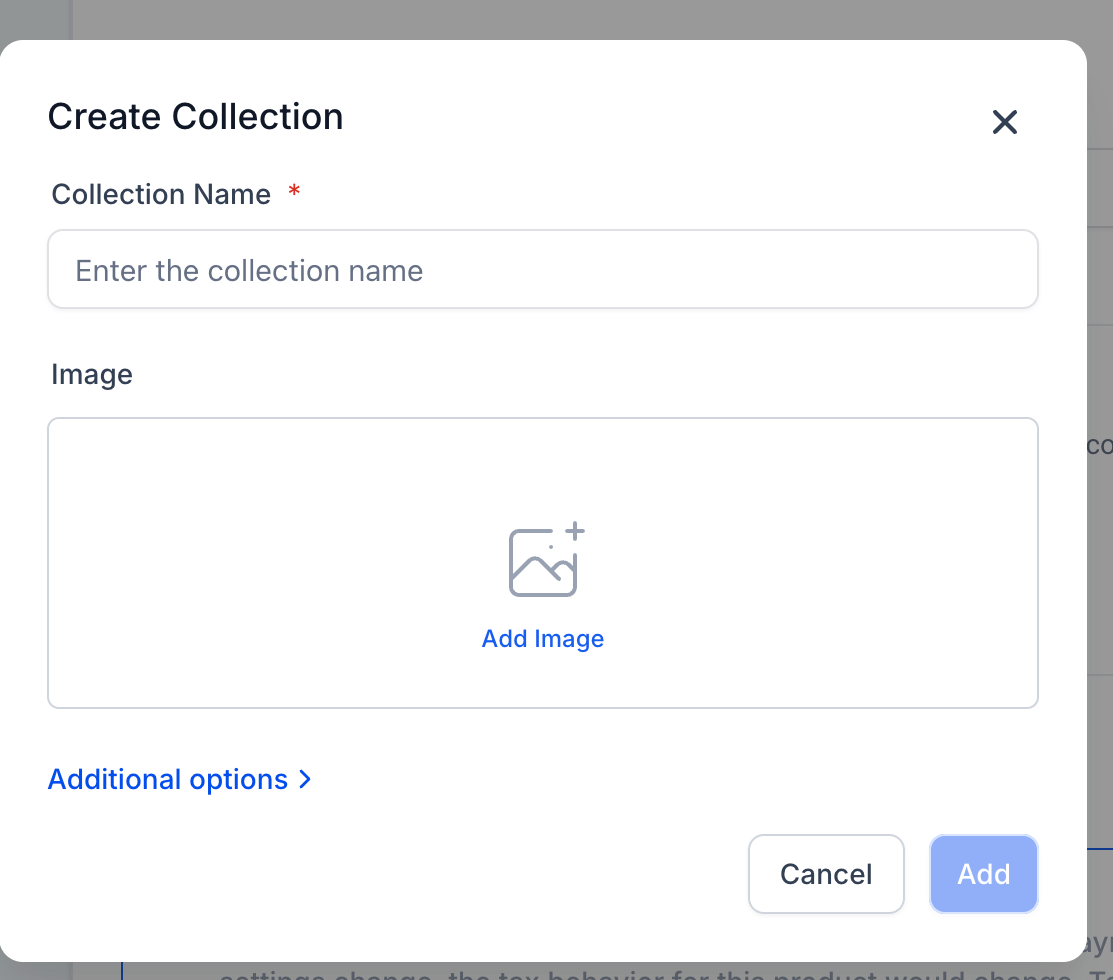1113x980 pixels.
Task: Click the chevron beside Additional options
Action: [x=305, y=779]
